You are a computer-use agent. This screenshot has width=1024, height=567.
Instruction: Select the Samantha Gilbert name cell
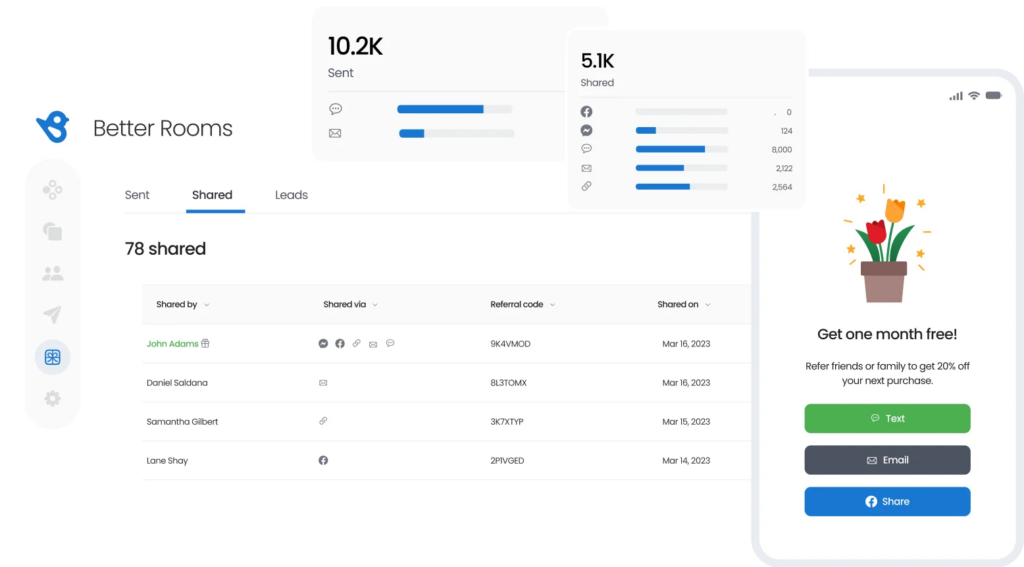[182, 421]
